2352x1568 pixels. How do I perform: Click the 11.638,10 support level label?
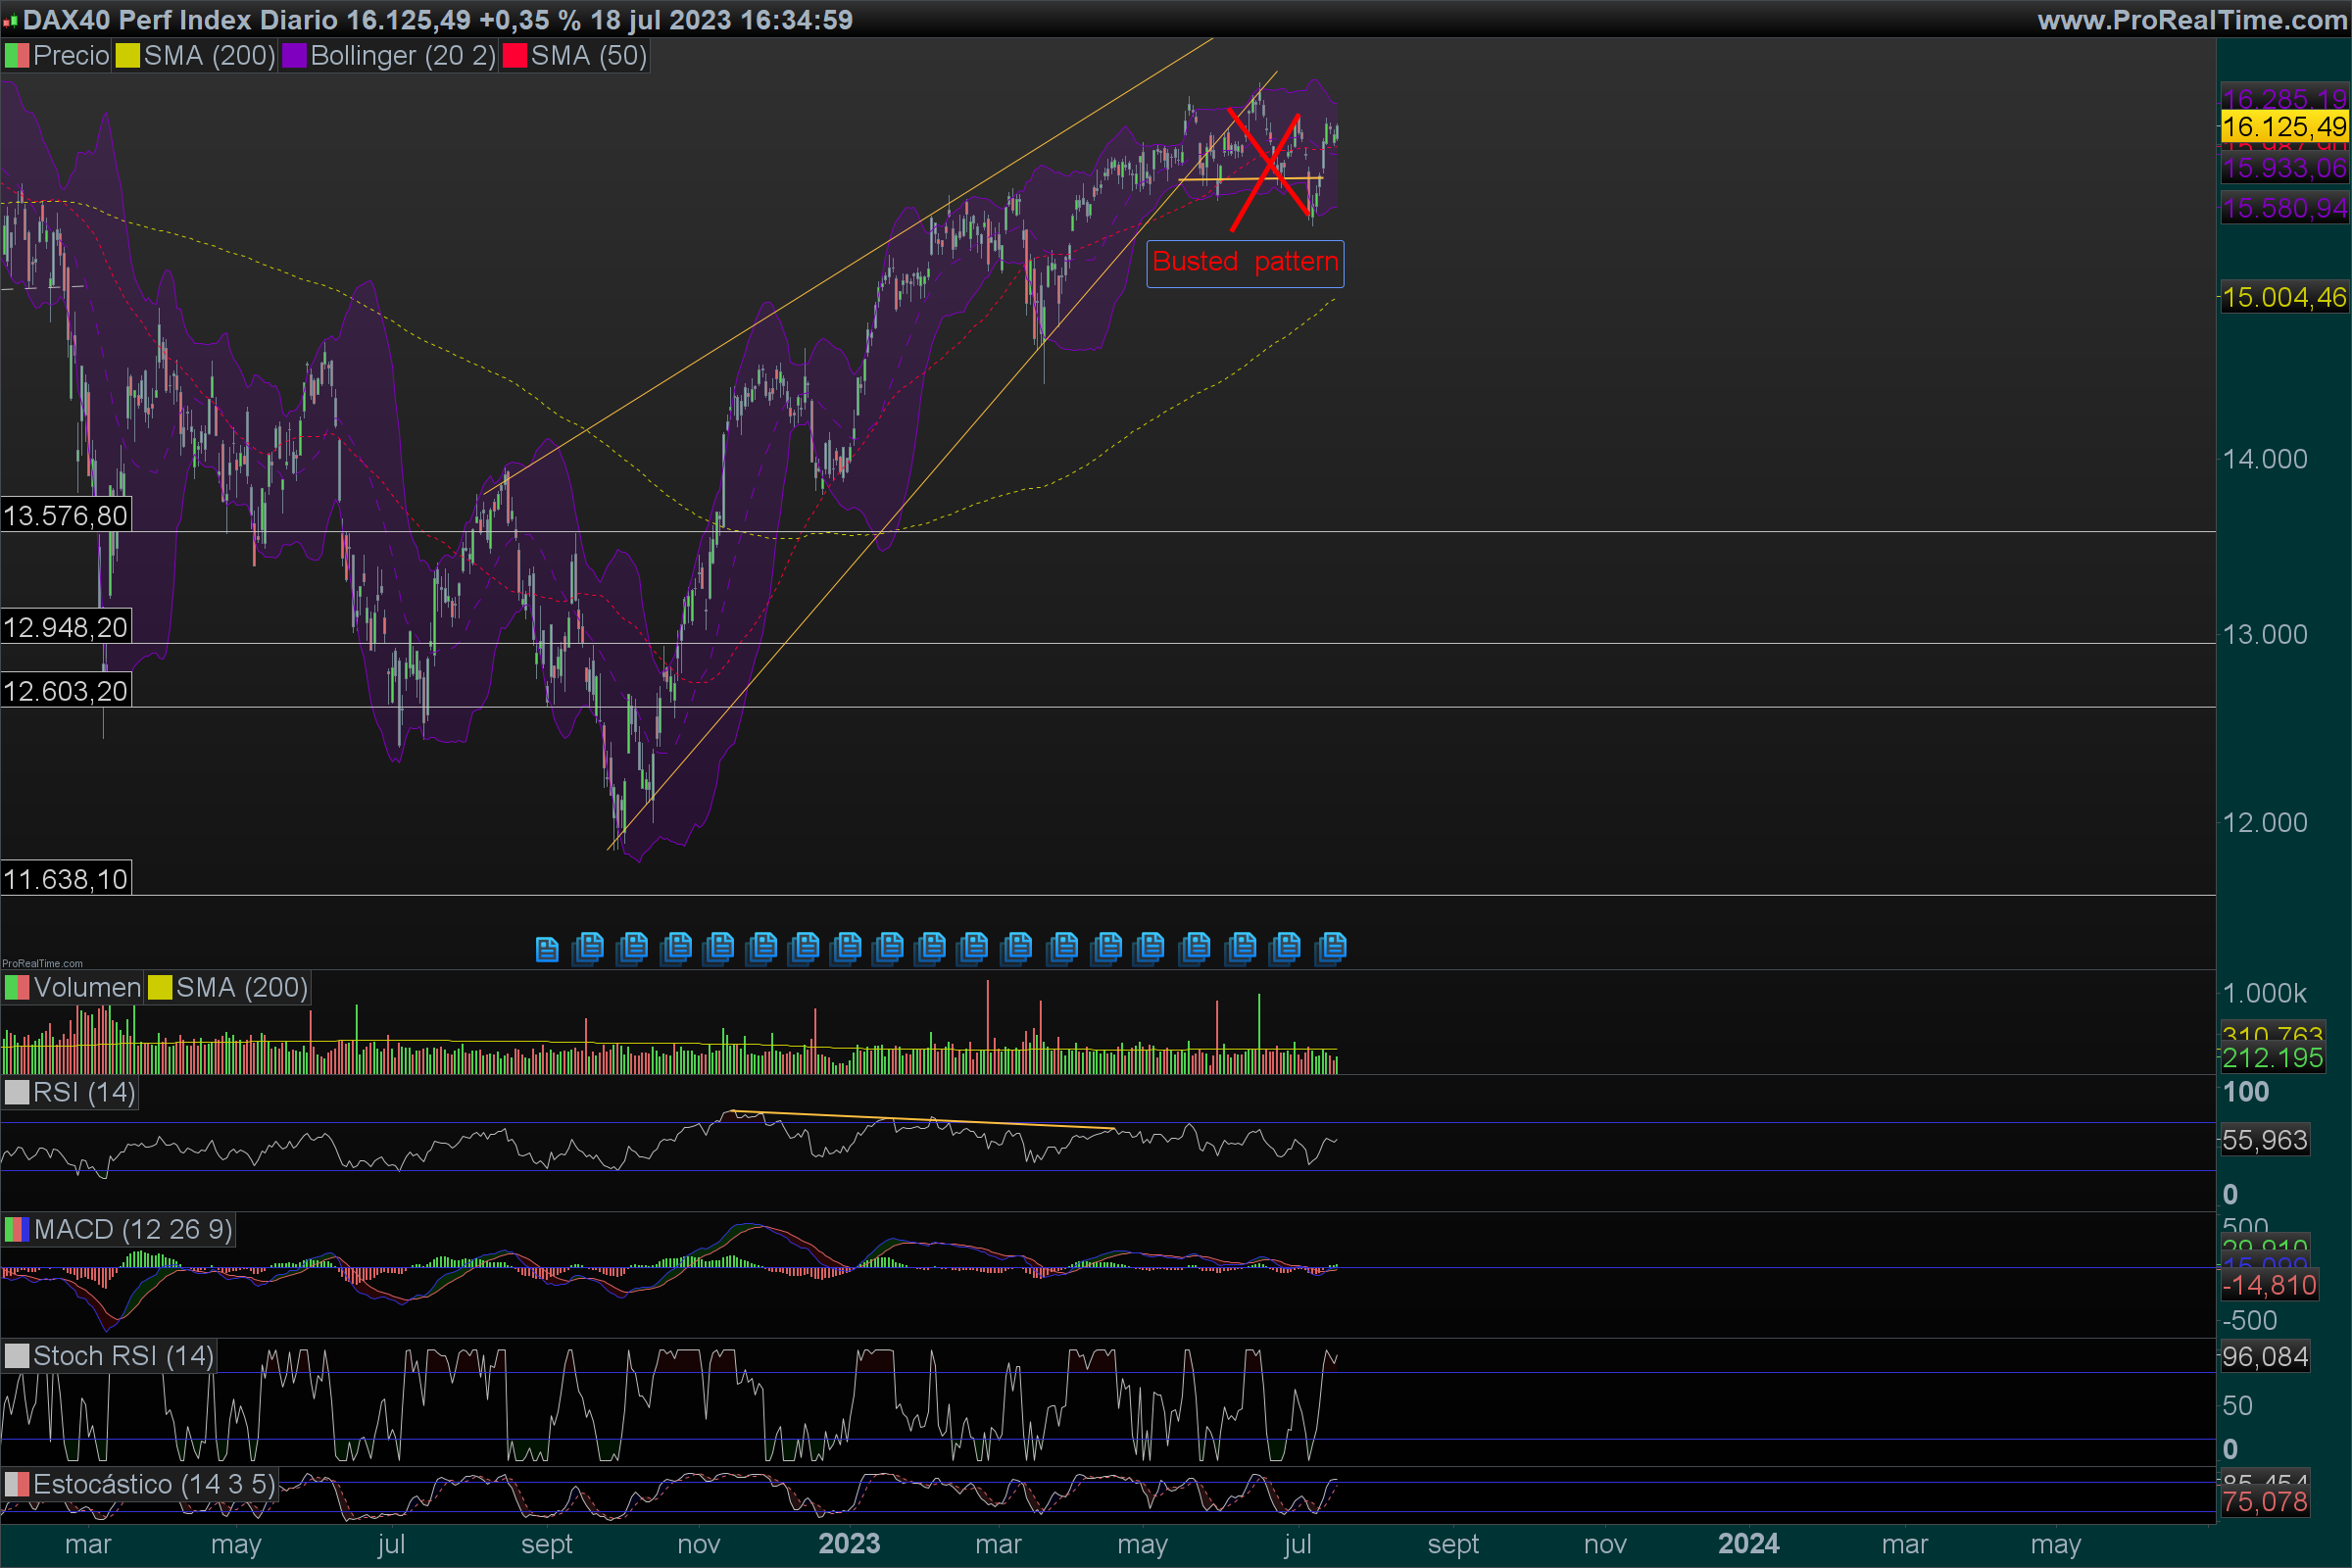coord(66,879)
